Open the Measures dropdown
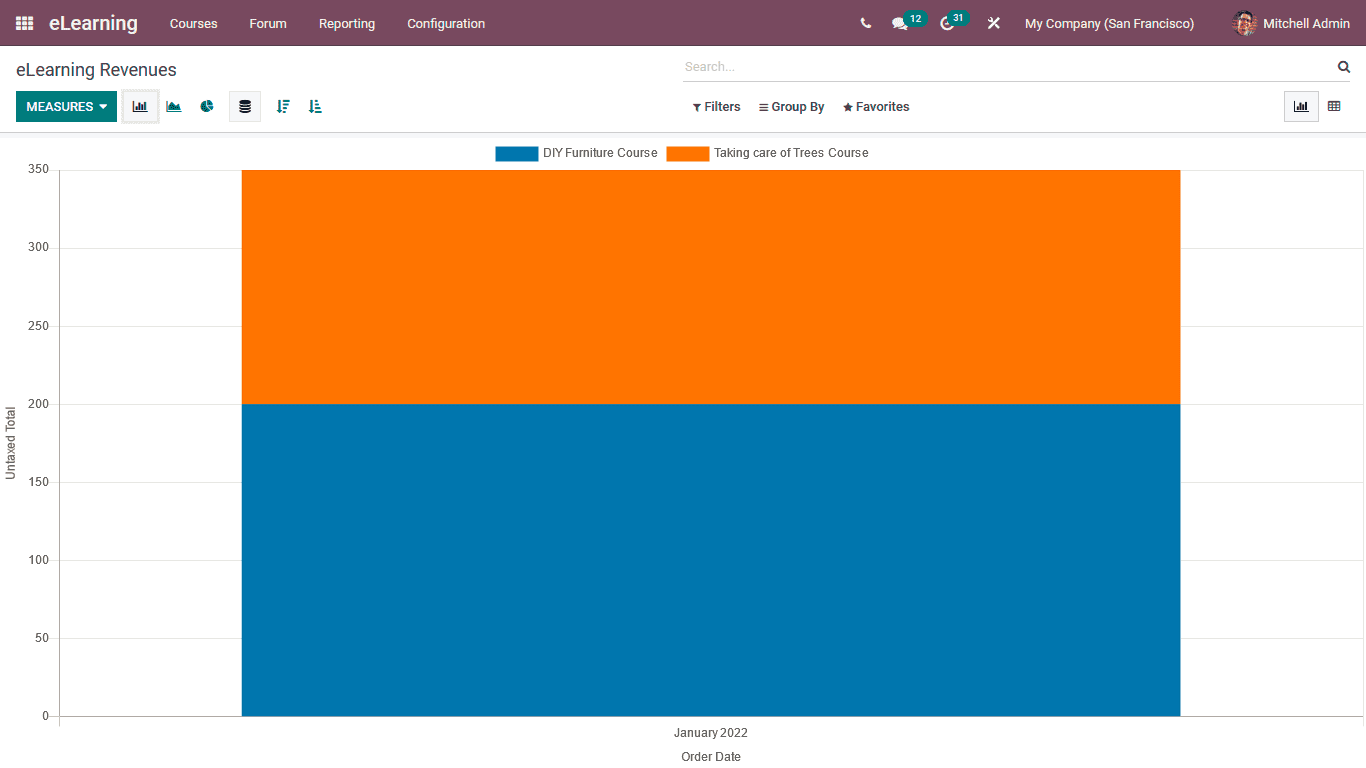Screen dimensions: 1366x768 pos(66,106)
